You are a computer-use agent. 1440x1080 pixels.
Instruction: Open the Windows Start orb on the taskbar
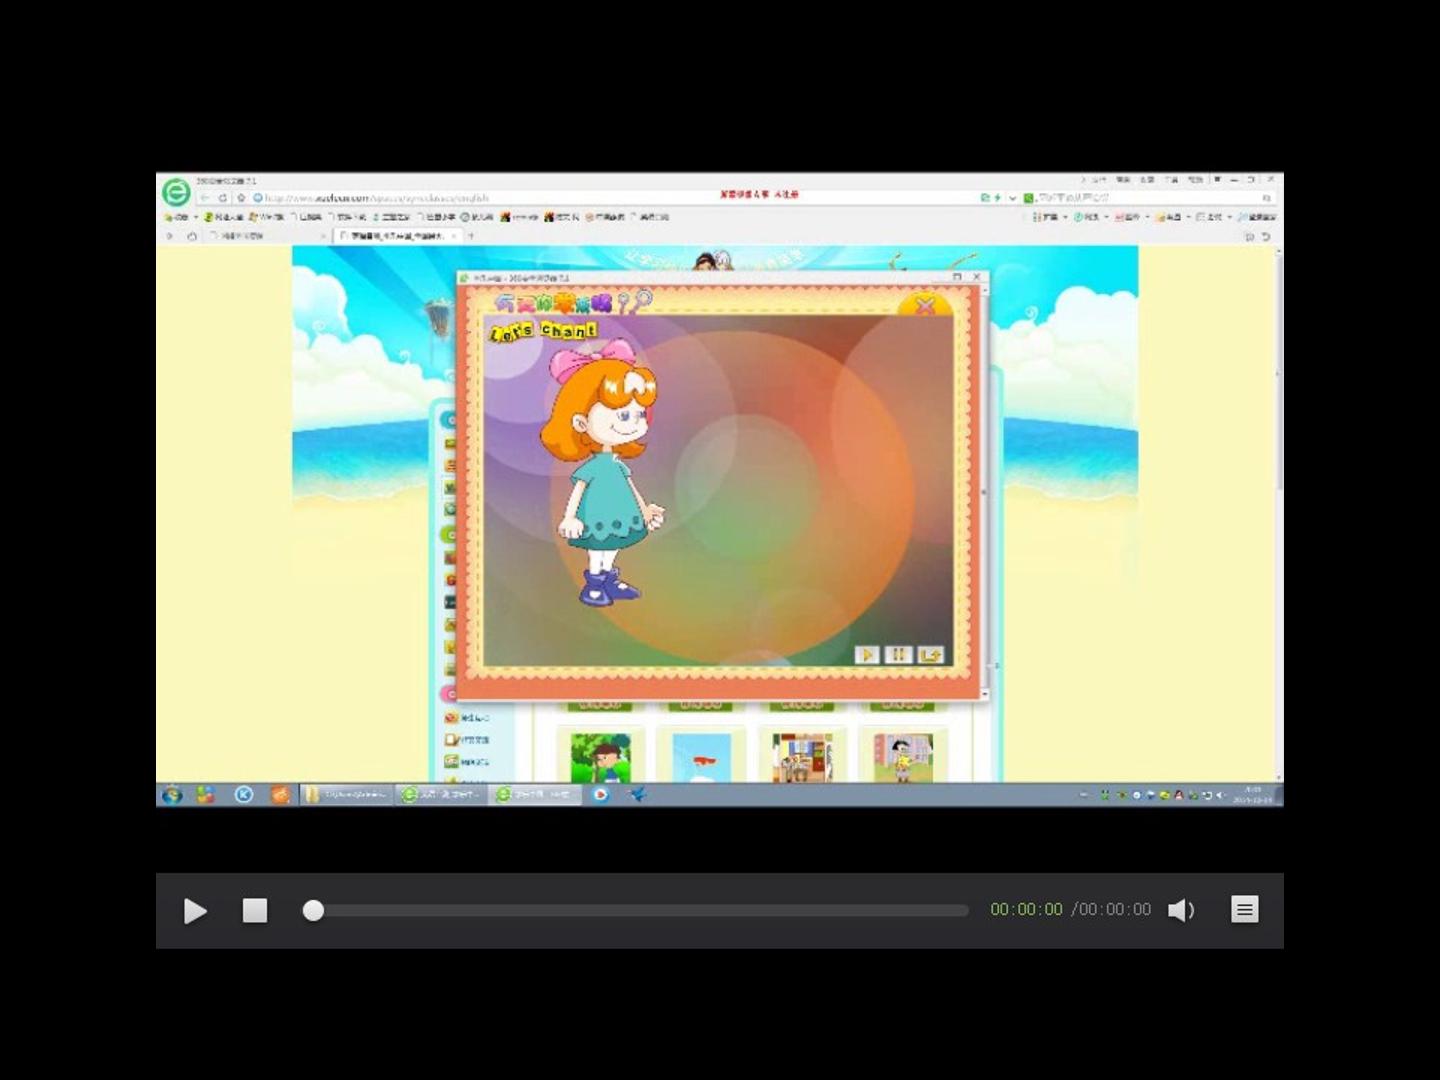point(172,795)
